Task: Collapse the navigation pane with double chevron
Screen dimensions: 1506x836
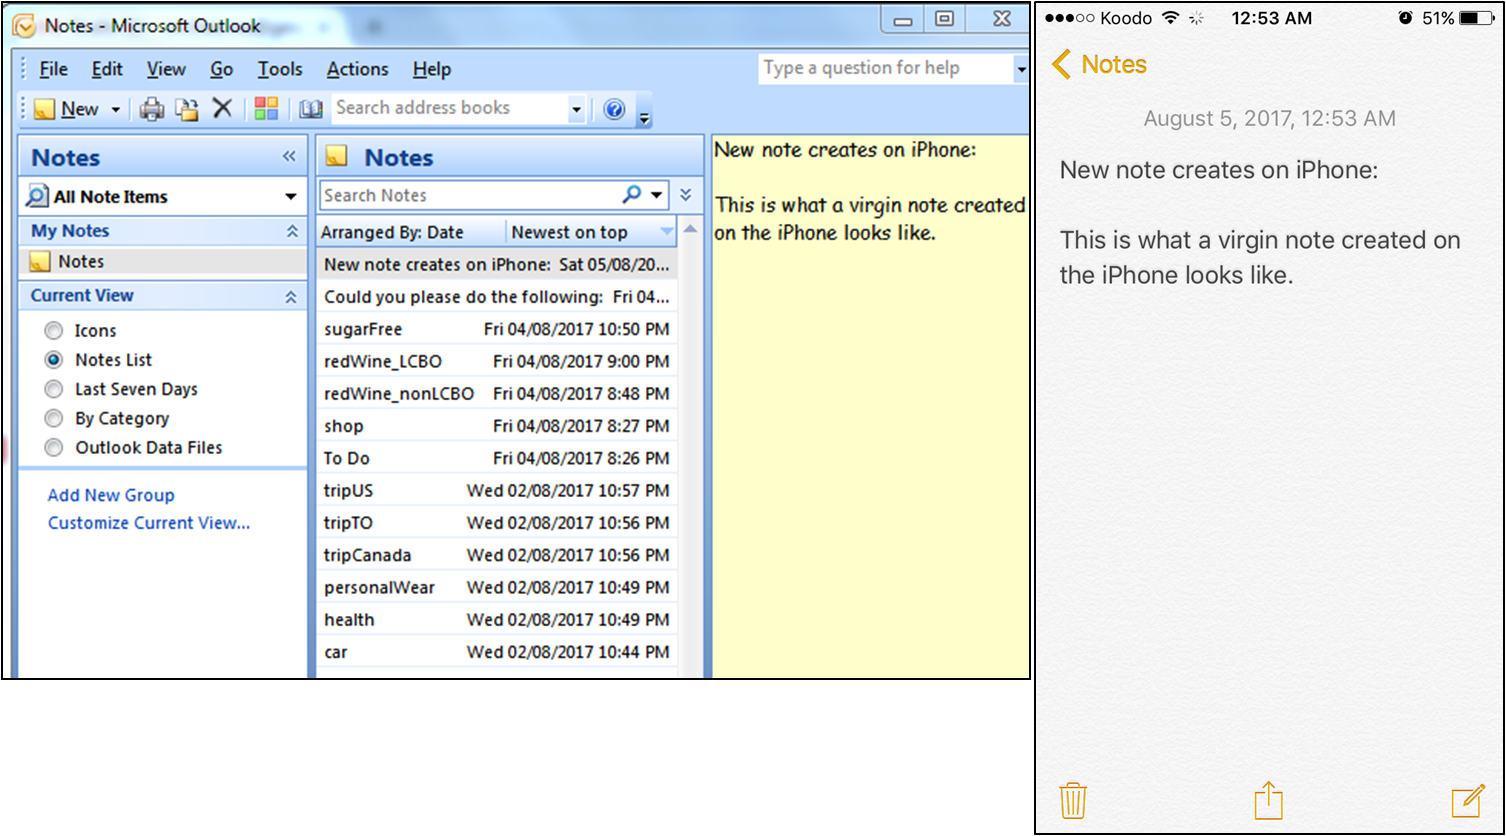Action: (x=289, y=156)
